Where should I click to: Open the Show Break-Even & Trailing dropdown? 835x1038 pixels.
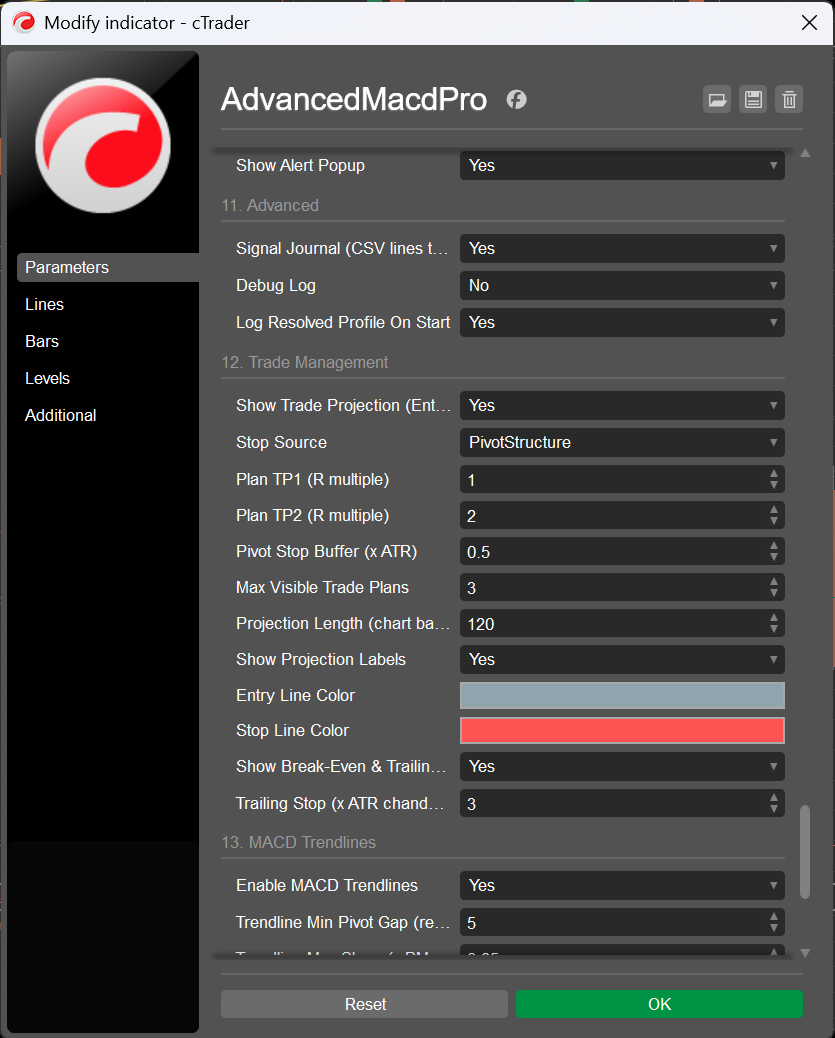coord(622,767)
